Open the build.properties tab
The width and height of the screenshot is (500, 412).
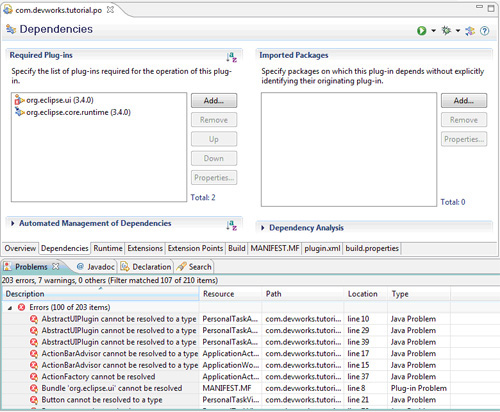372,248
